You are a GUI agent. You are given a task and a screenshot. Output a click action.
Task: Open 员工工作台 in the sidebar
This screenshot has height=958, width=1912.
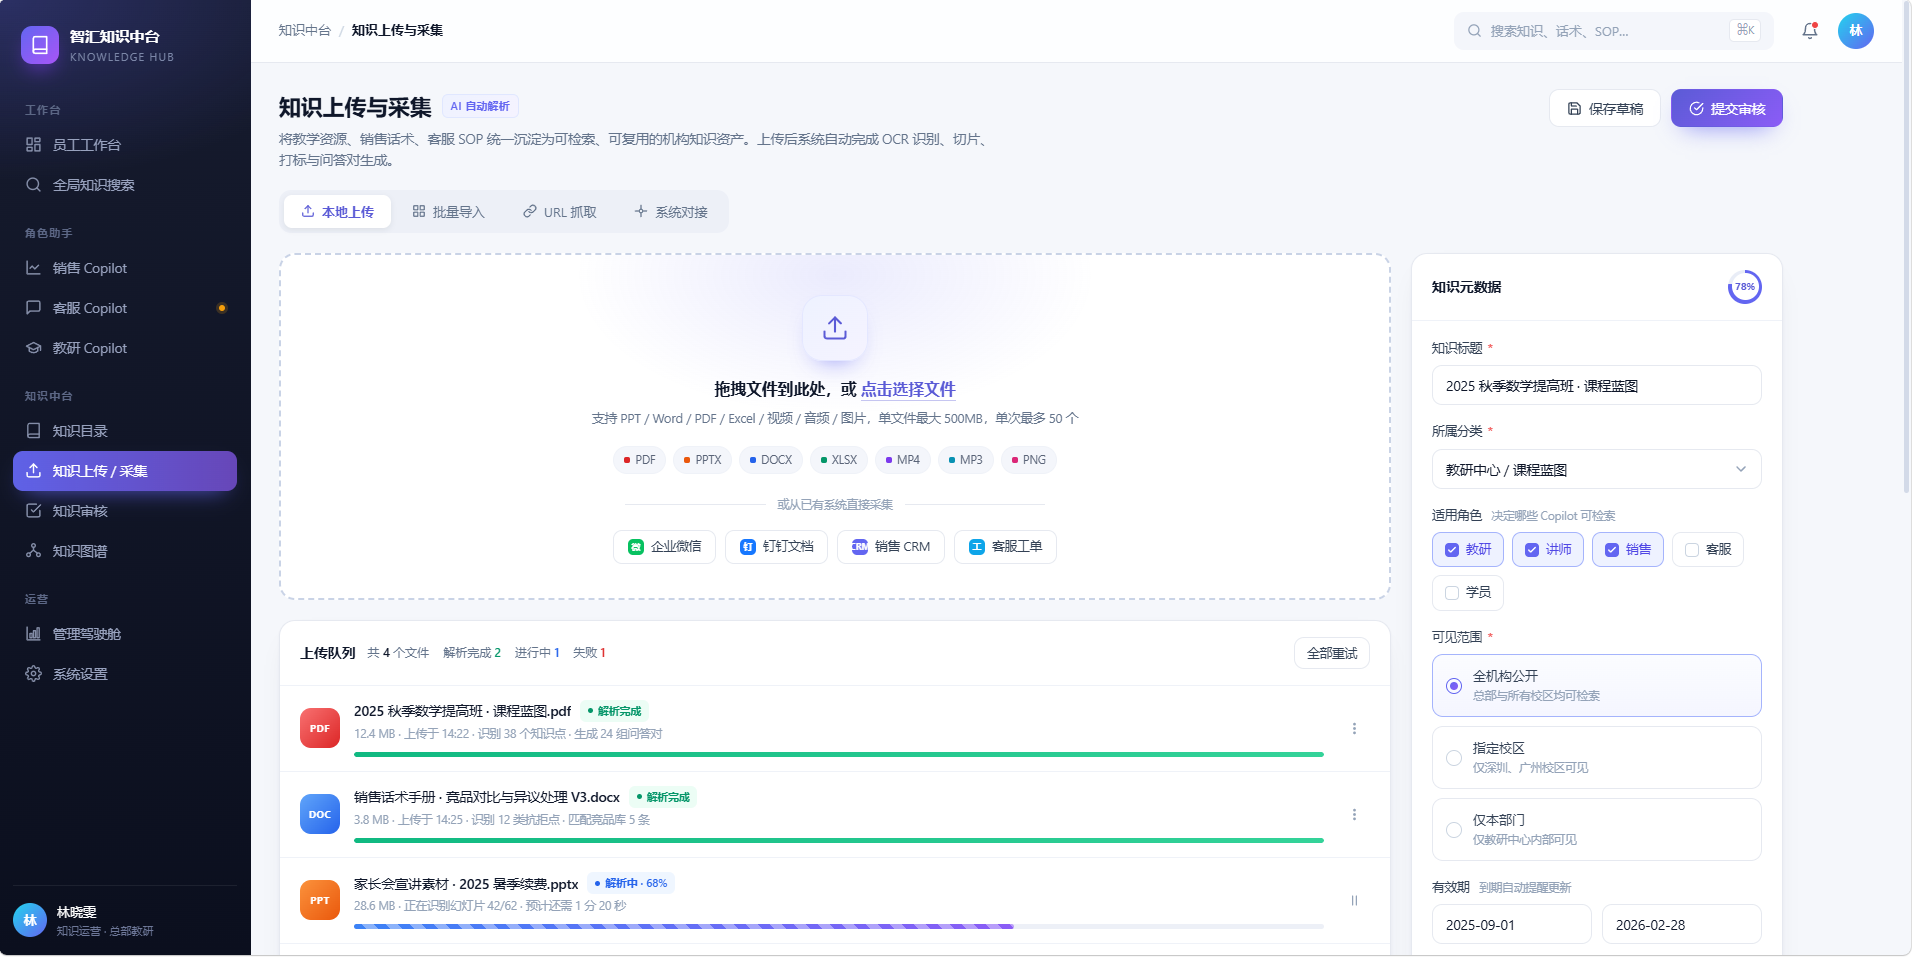click(x=125, y=145)
